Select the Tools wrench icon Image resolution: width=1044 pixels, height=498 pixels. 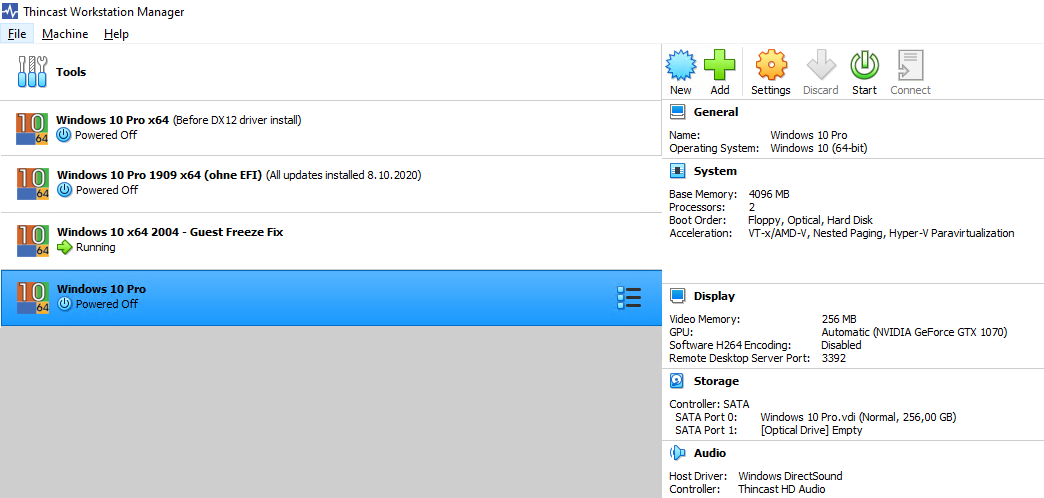[33, 72]
